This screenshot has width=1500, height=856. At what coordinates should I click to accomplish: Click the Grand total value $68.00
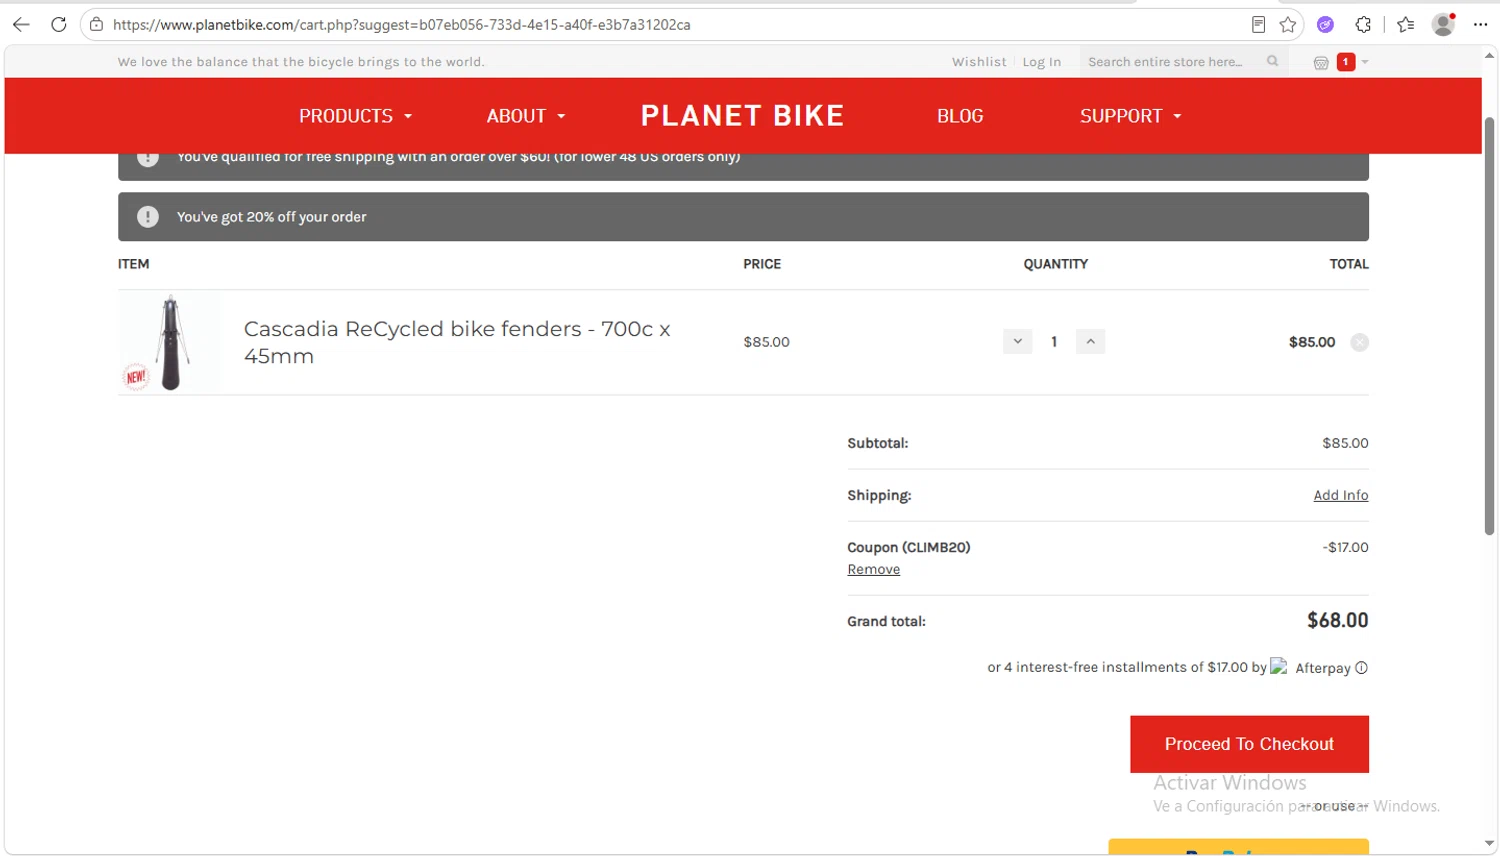1338,620
